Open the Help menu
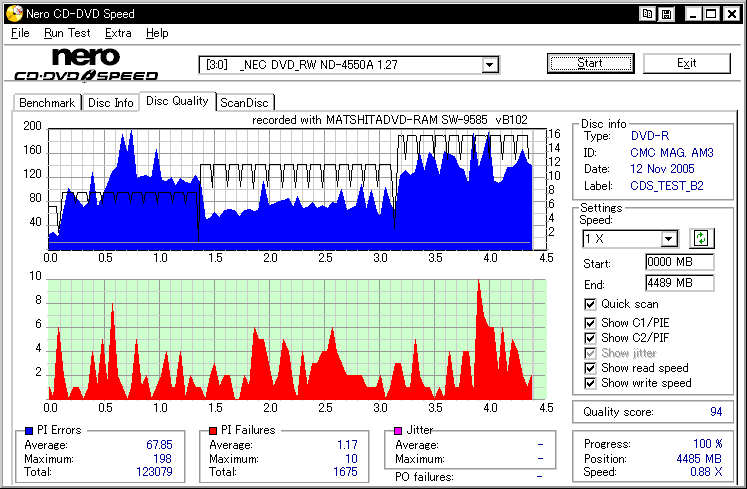Image resolution: width=747 pixels, height=489 pixels. 157,33
